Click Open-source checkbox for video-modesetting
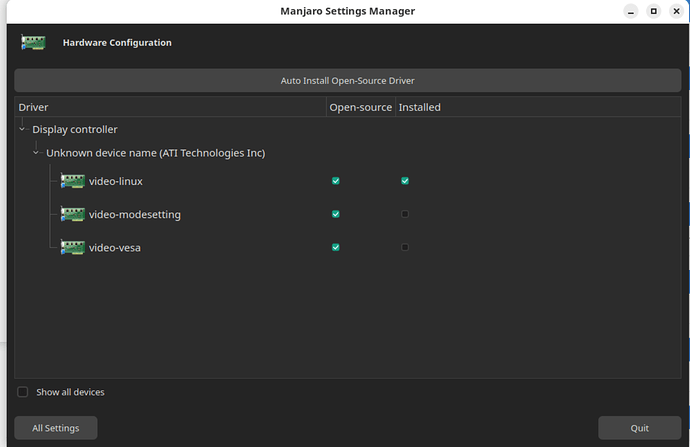The height and width of the screenshot is (447, 690). (x=336, y=214)
